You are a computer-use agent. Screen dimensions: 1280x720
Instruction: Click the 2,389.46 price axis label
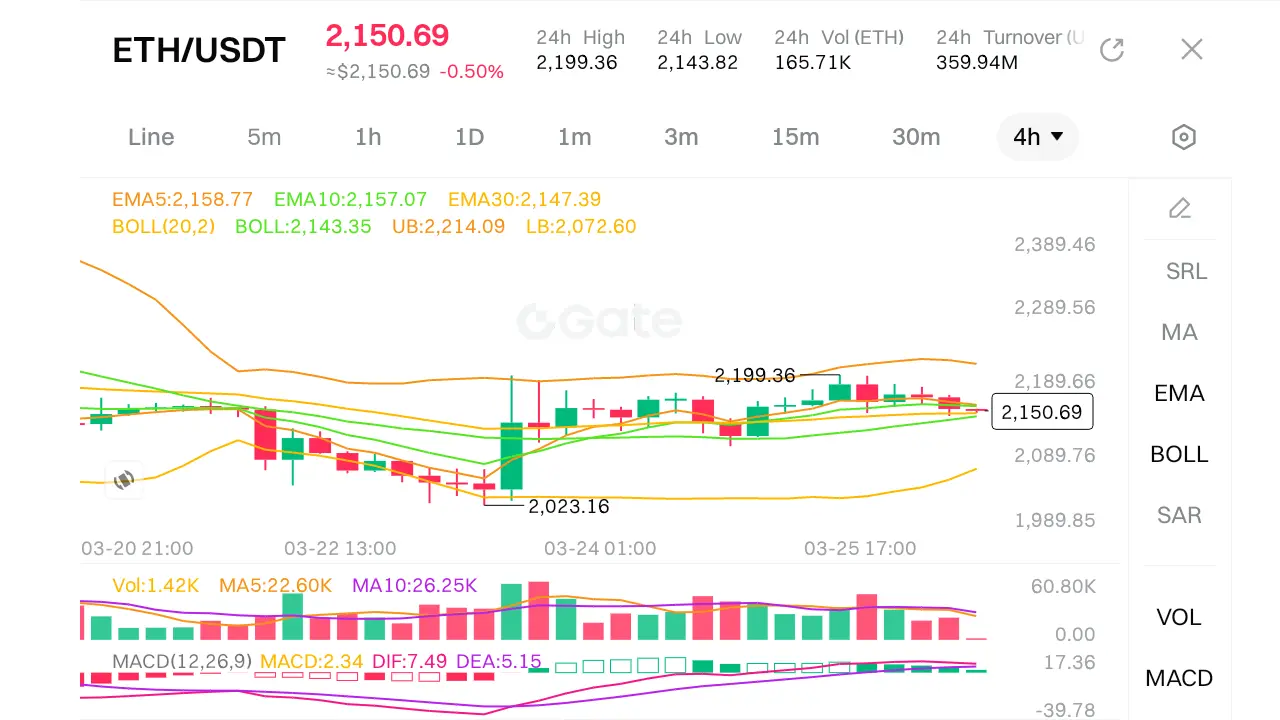coord(1054,245)
